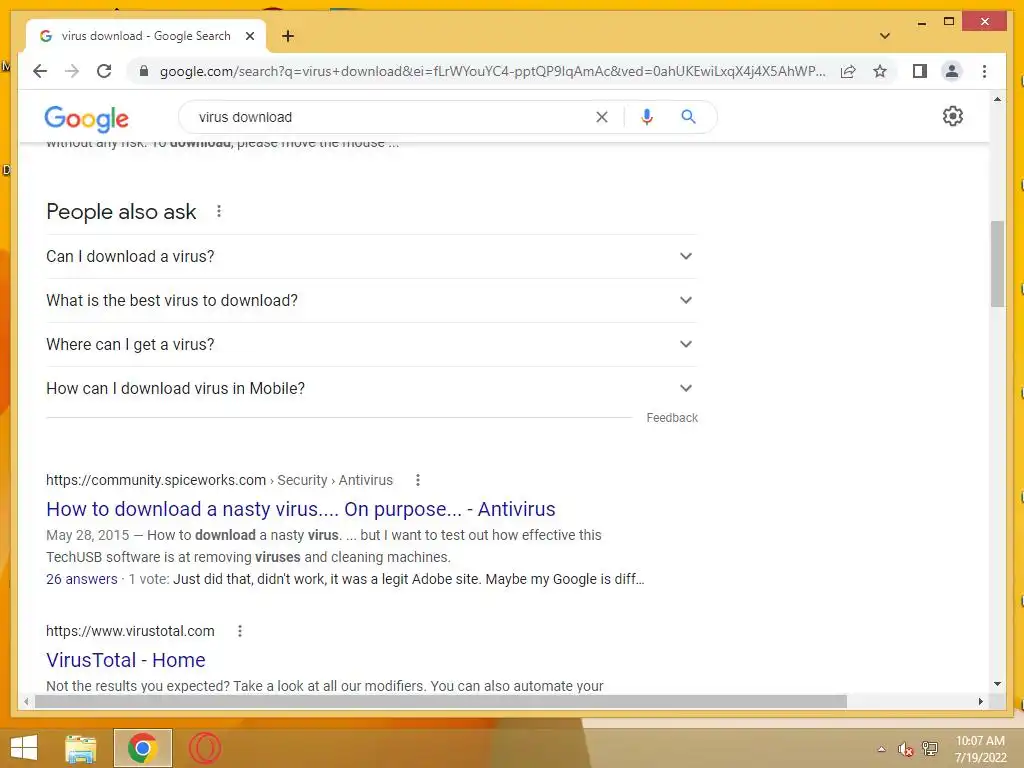Share this page from address bar

[848, 71]
